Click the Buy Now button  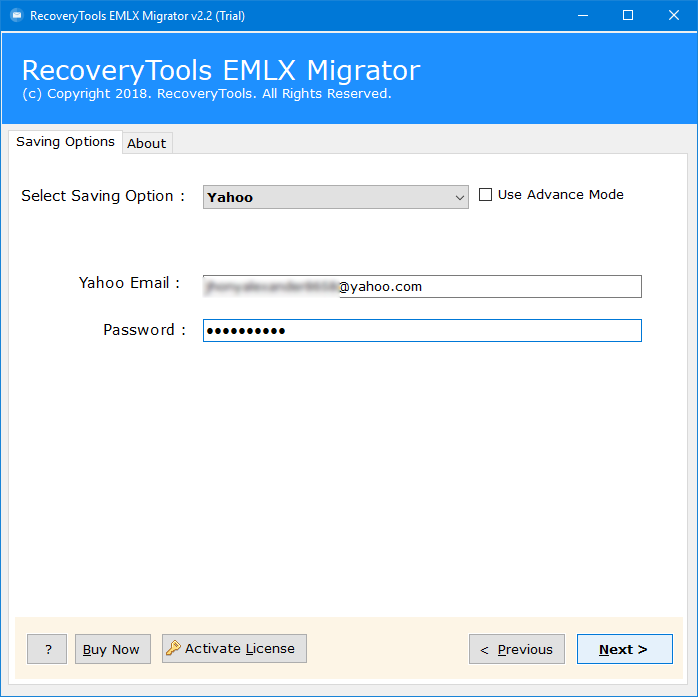pos(113,649)
